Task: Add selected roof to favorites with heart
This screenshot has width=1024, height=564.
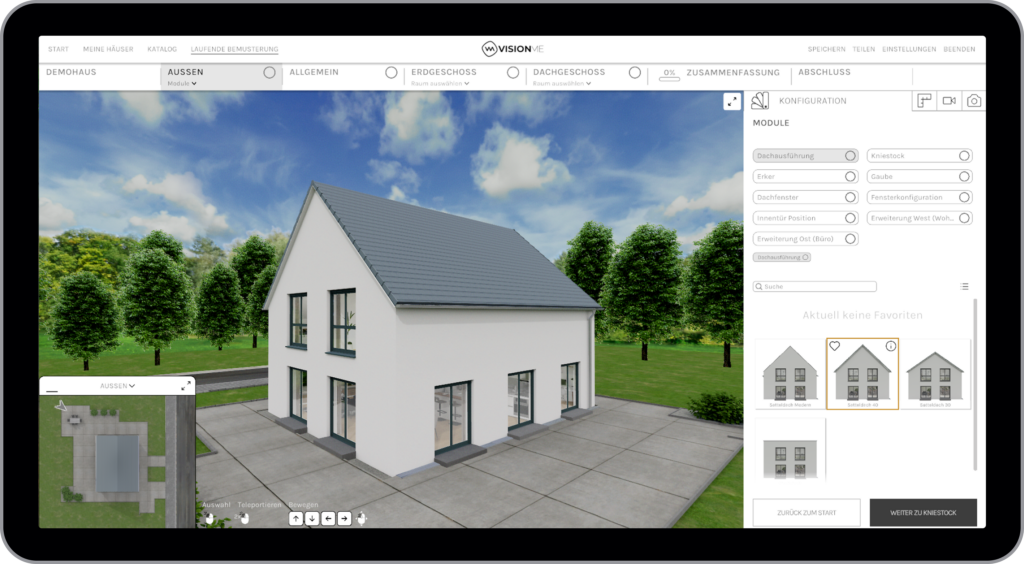Action: point(835,346)
